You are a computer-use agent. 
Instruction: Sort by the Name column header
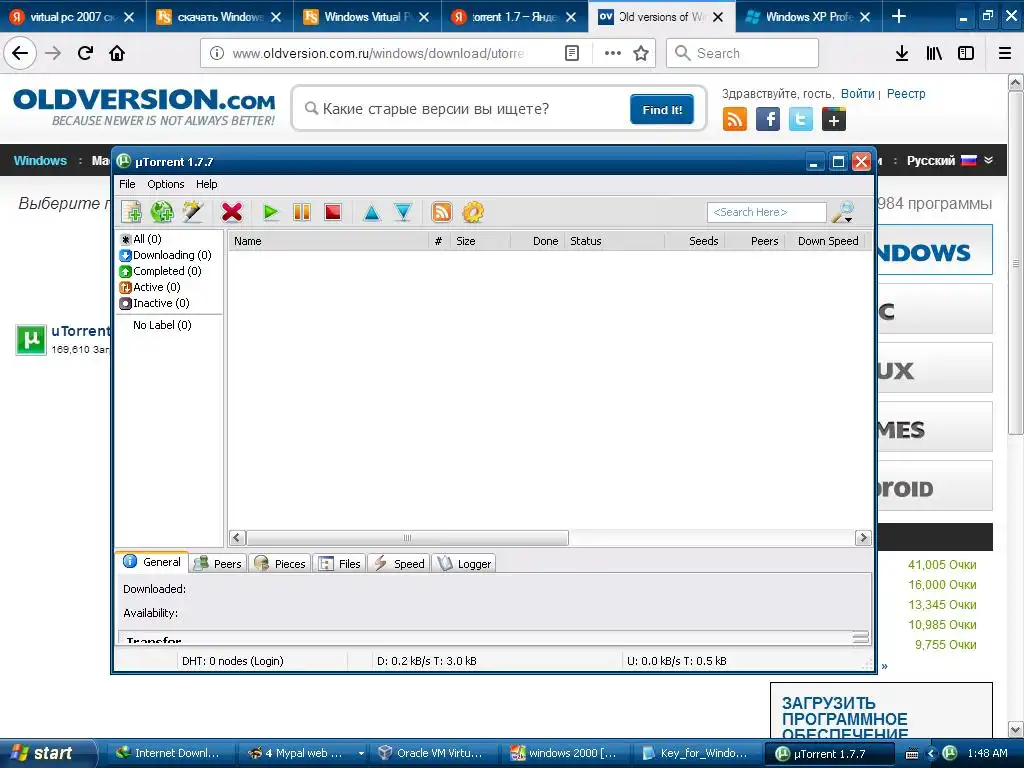pyautogui.click(x=328, y=241)
